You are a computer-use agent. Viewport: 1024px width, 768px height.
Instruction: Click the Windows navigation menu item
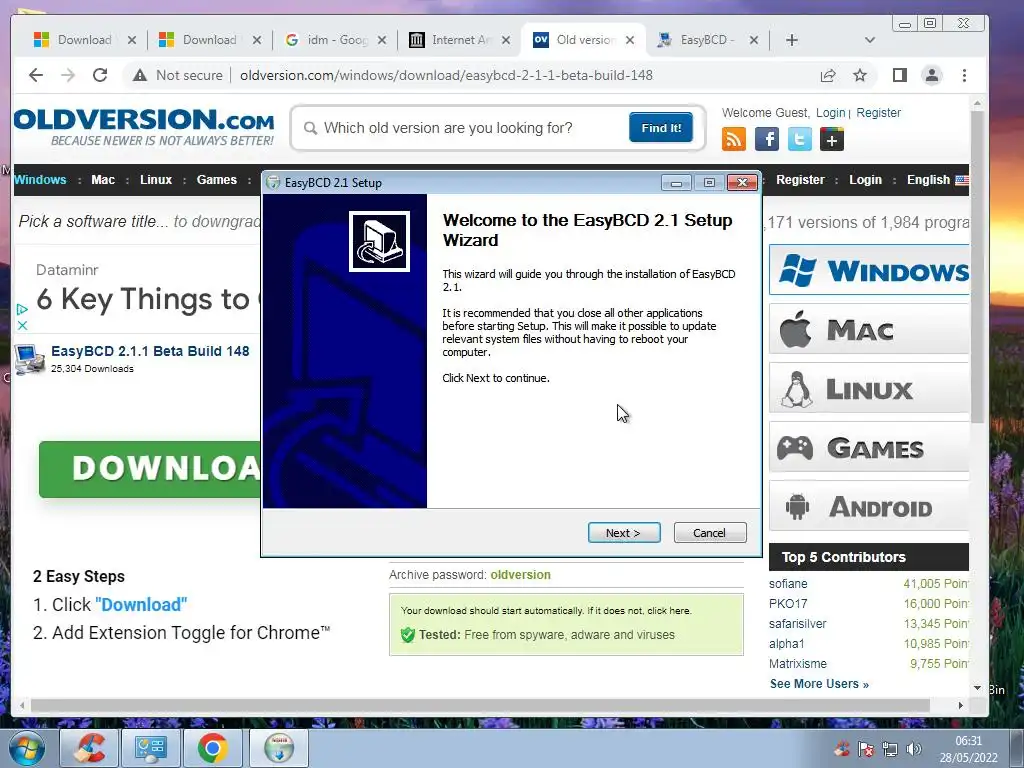(40, 180)
